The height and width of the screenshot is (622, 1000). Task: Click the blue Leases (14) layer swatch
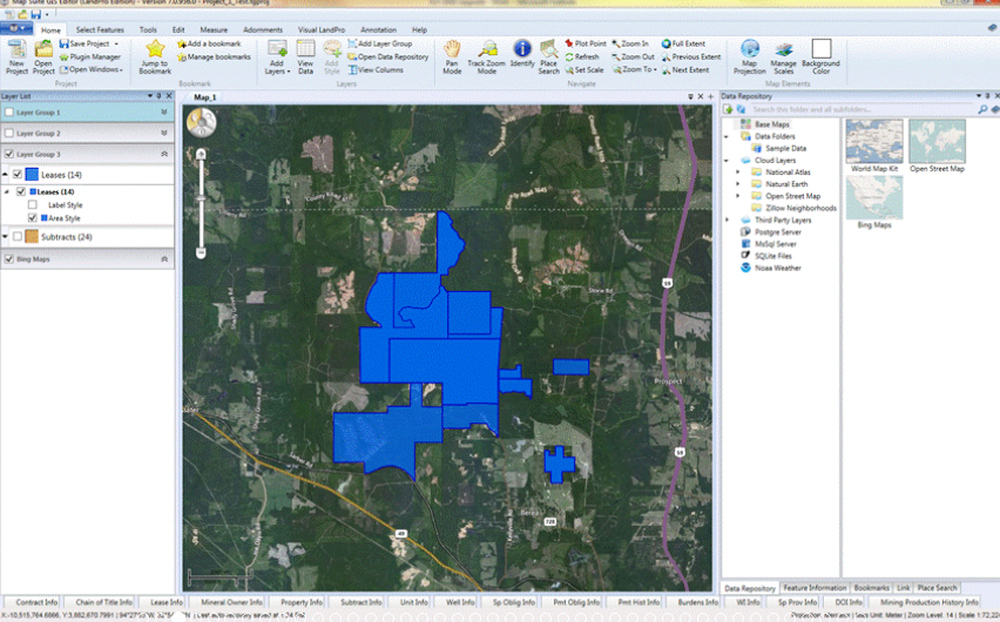[x=32, y=174]
